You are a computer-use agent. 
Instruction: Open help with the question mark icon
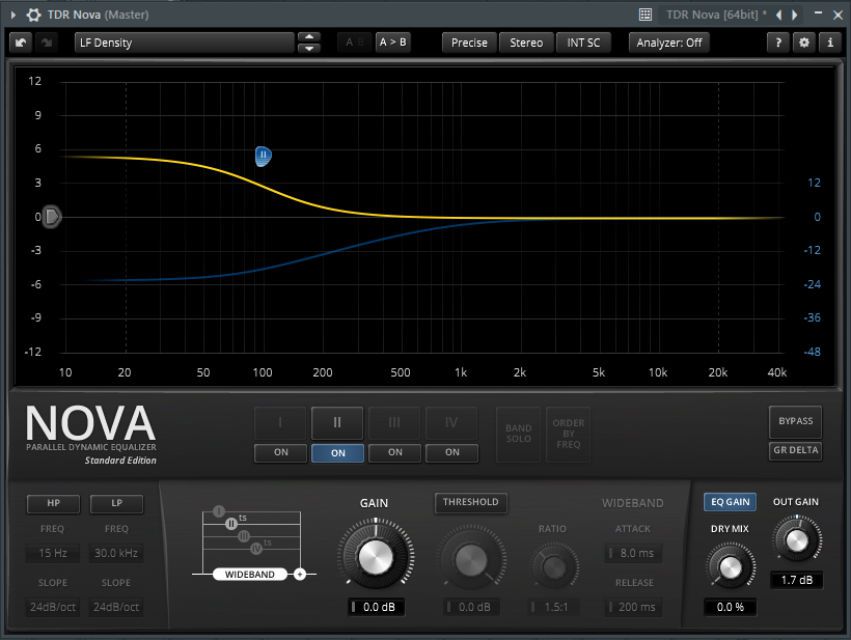coord(778,42)
